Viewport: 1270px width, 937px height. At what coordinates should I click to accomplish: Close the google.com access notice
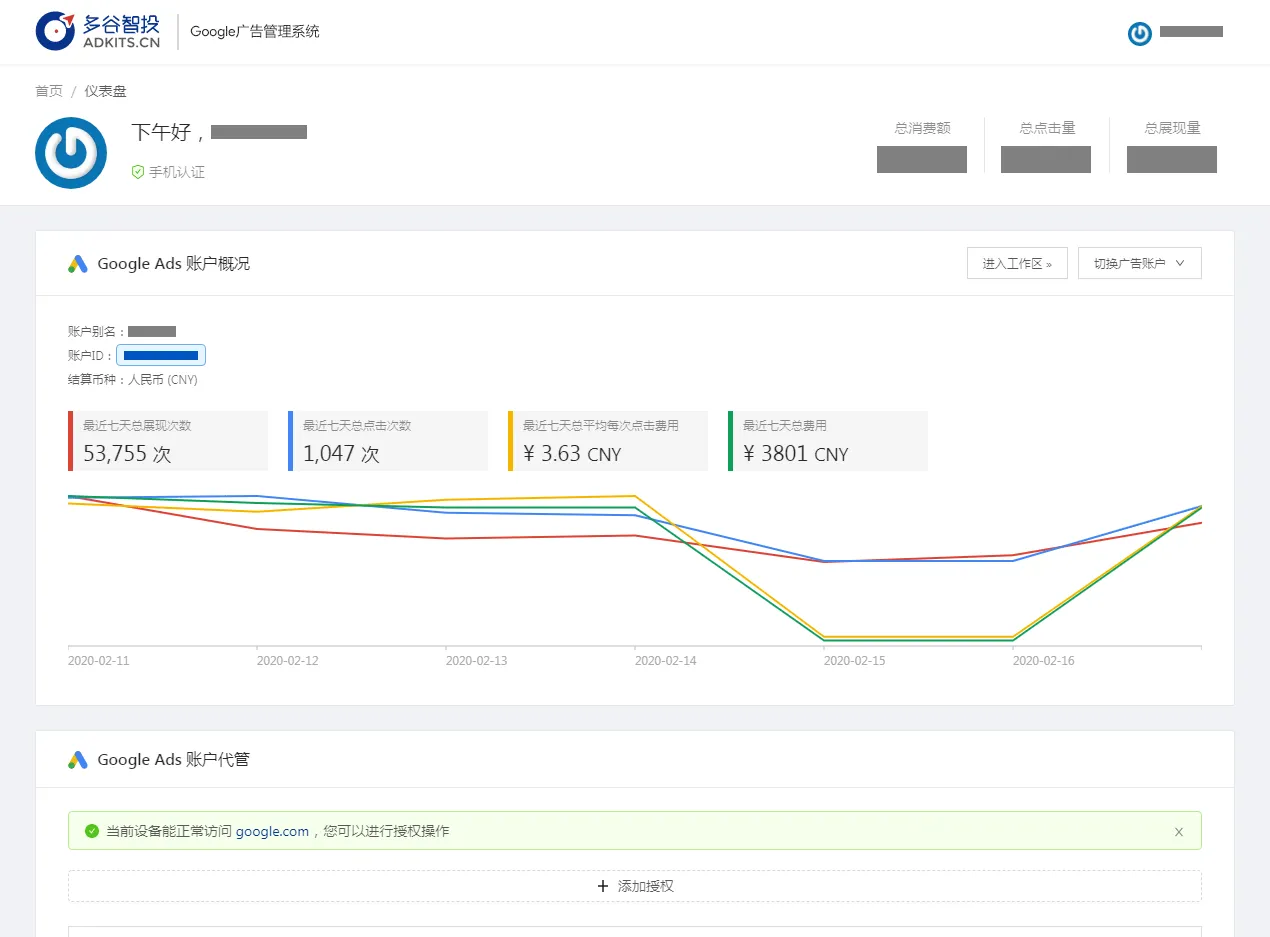point(1179,831)
